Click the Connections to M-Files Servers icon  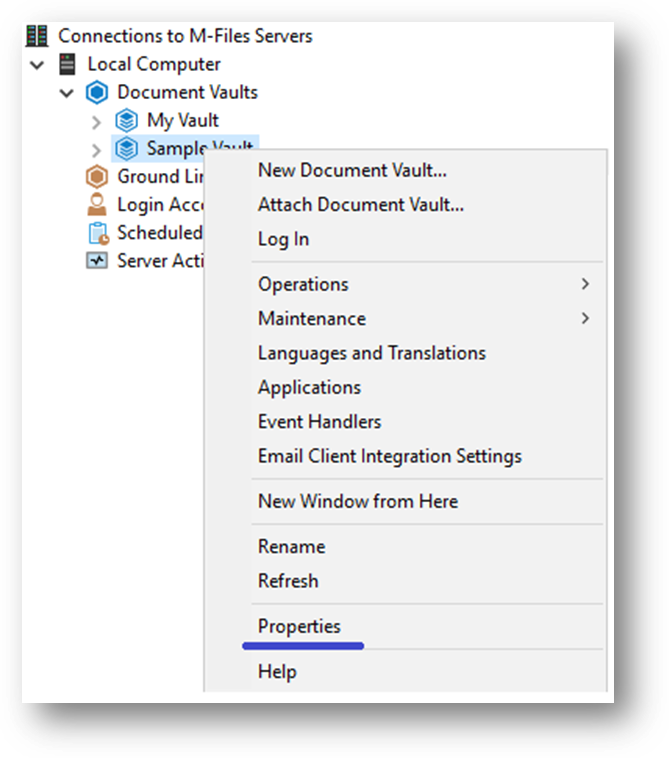(37, 36)
